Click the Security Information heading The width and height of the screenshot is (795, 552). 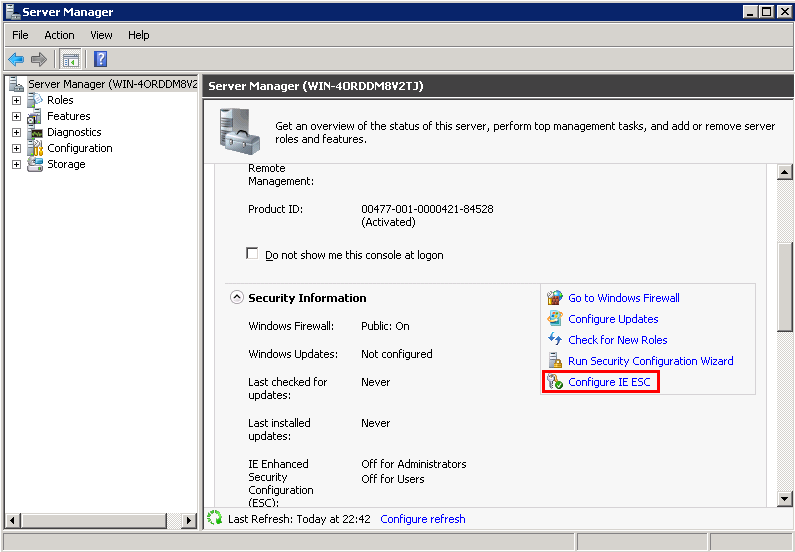pyautogui.click(x=307, y=298)
